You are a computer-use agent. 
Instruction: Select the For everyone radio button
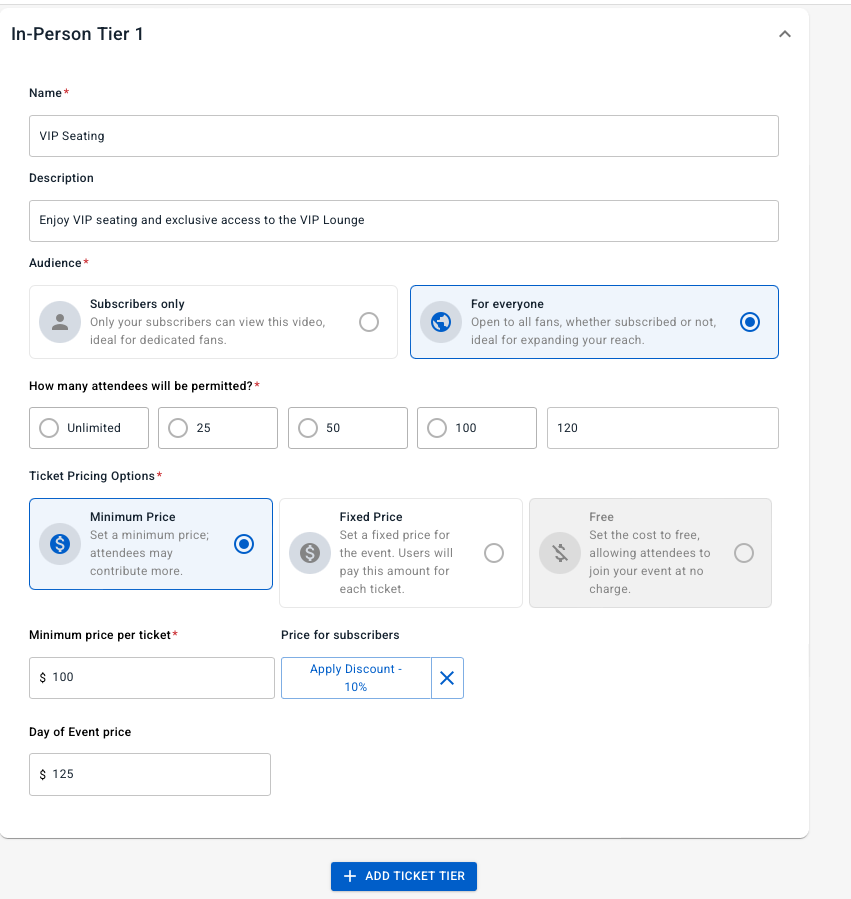(749, 322)
